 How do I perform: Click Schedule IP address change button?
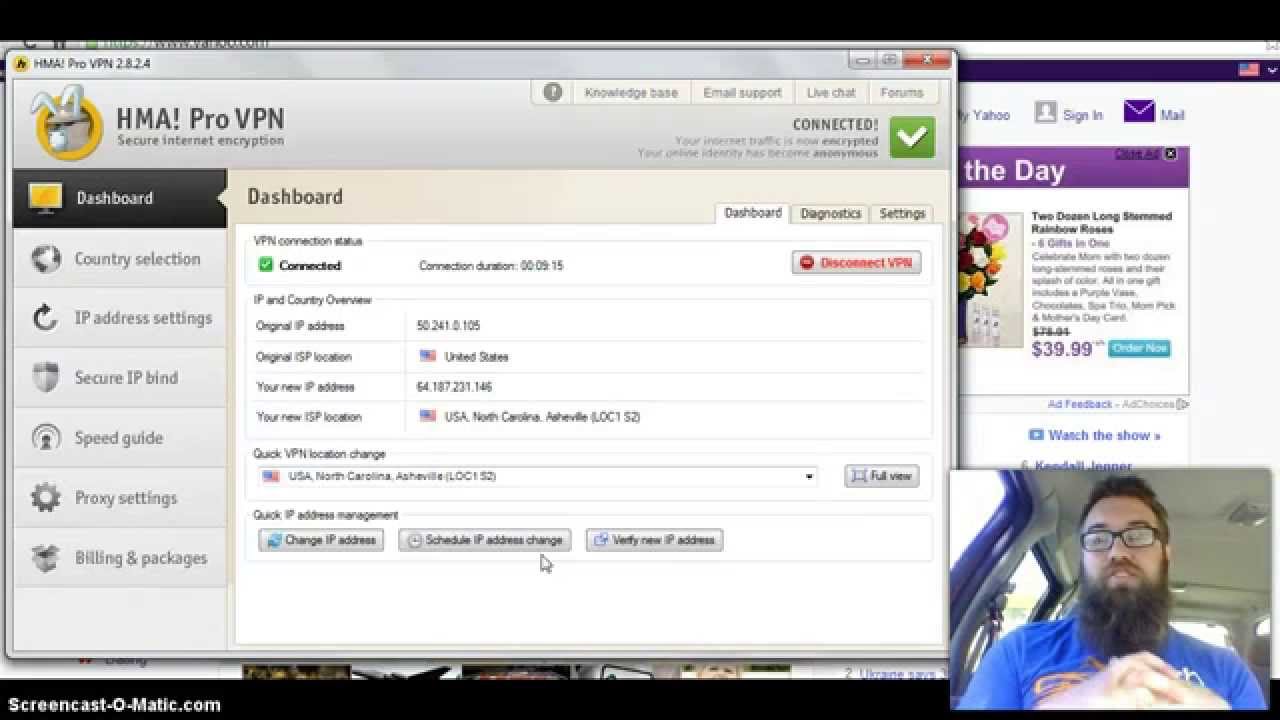pyautogui.click(x=485, y=540)
